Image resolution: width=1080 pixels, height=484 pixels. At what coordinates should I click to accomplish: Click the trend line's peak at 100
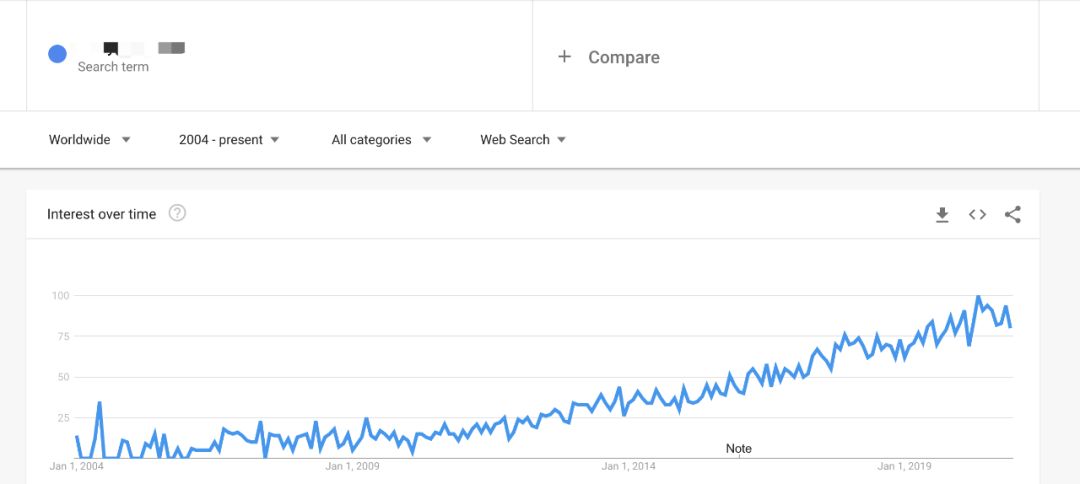[978, 297]
